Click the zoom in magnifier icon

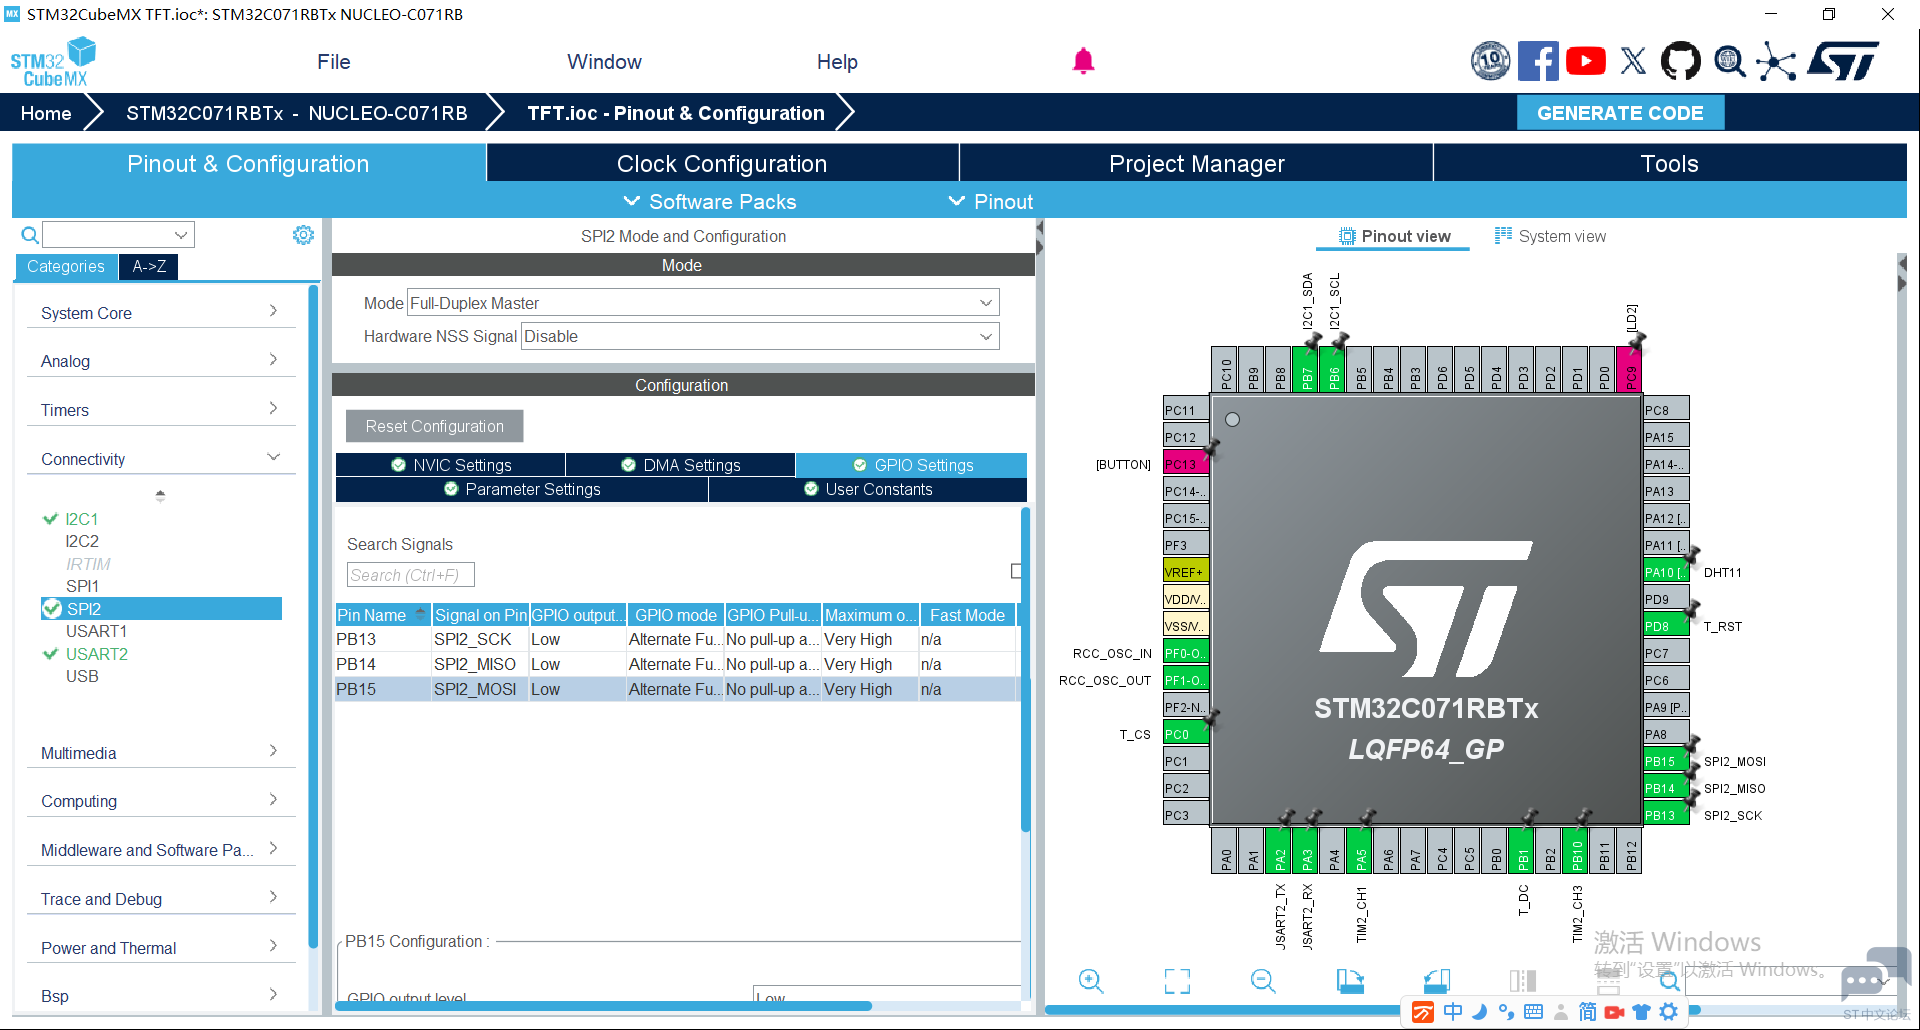(1091, 981)
